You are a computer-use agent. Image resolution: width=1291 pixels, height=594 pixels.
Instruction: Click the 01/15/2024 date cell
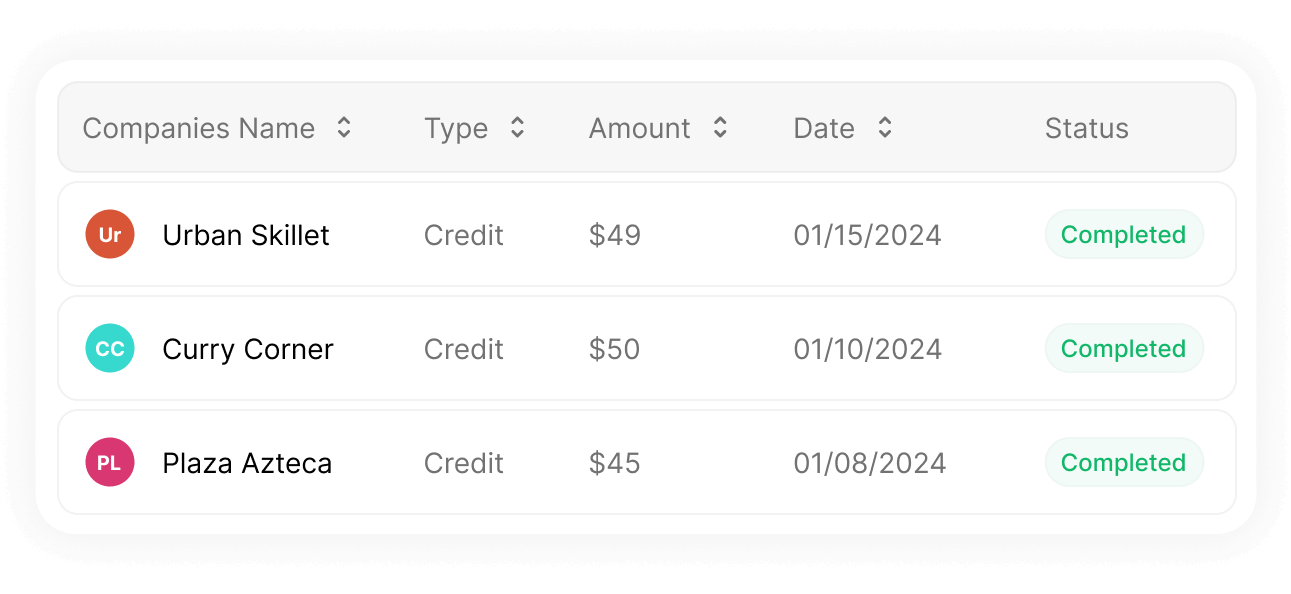(x=867, y=234)
